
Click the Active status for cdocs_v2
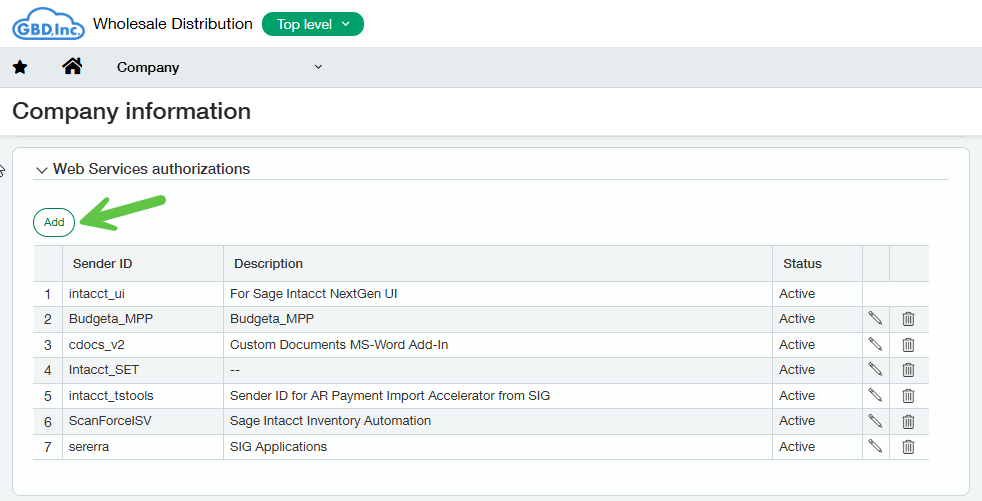(797, 344)
